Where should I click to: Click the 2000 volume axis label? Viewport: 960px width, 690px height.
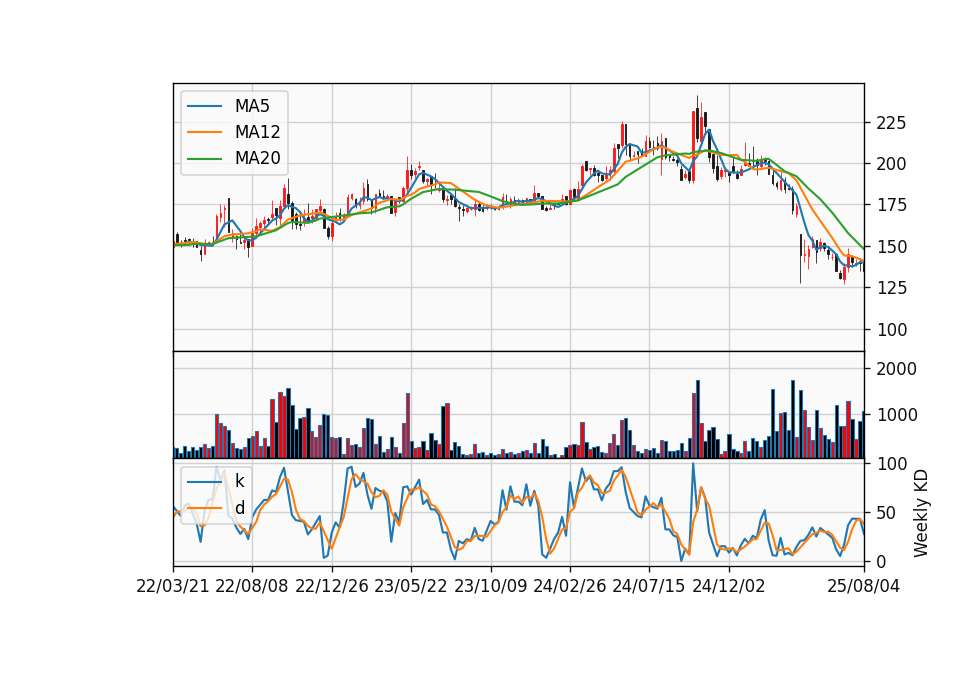[x=896, y=369]
